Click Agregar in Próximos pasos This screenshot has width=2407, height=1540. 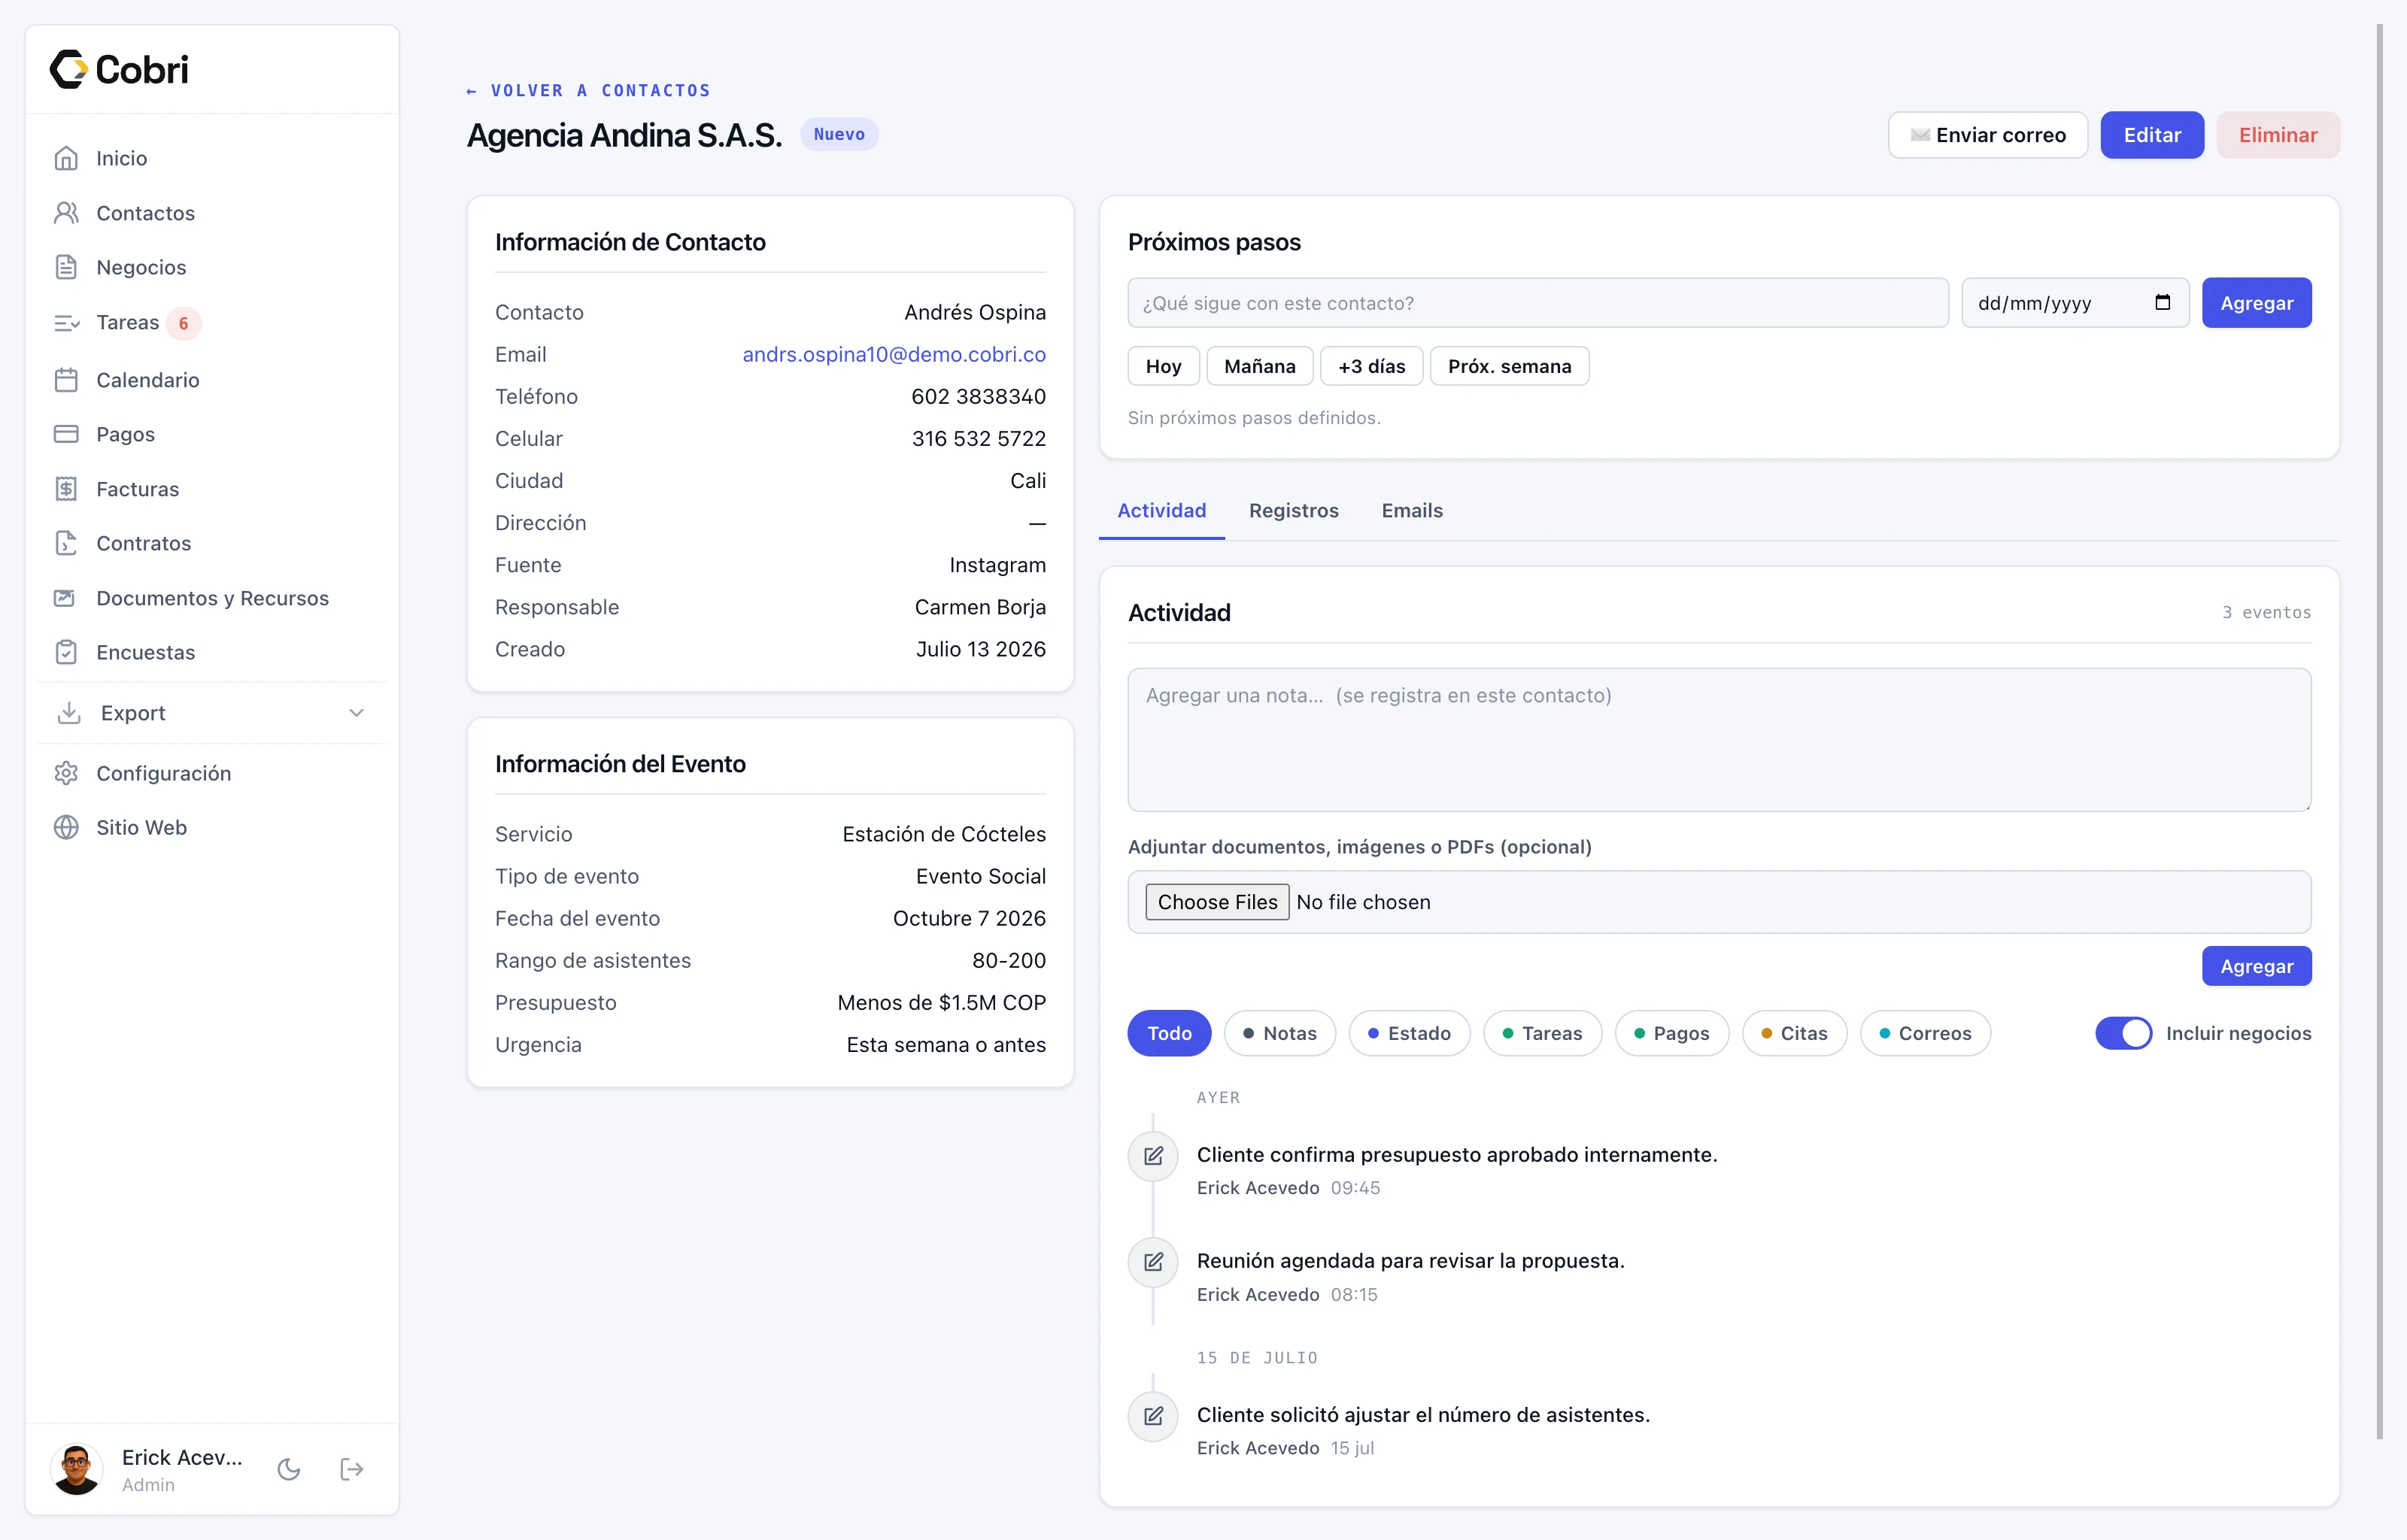coord(2256,303)
